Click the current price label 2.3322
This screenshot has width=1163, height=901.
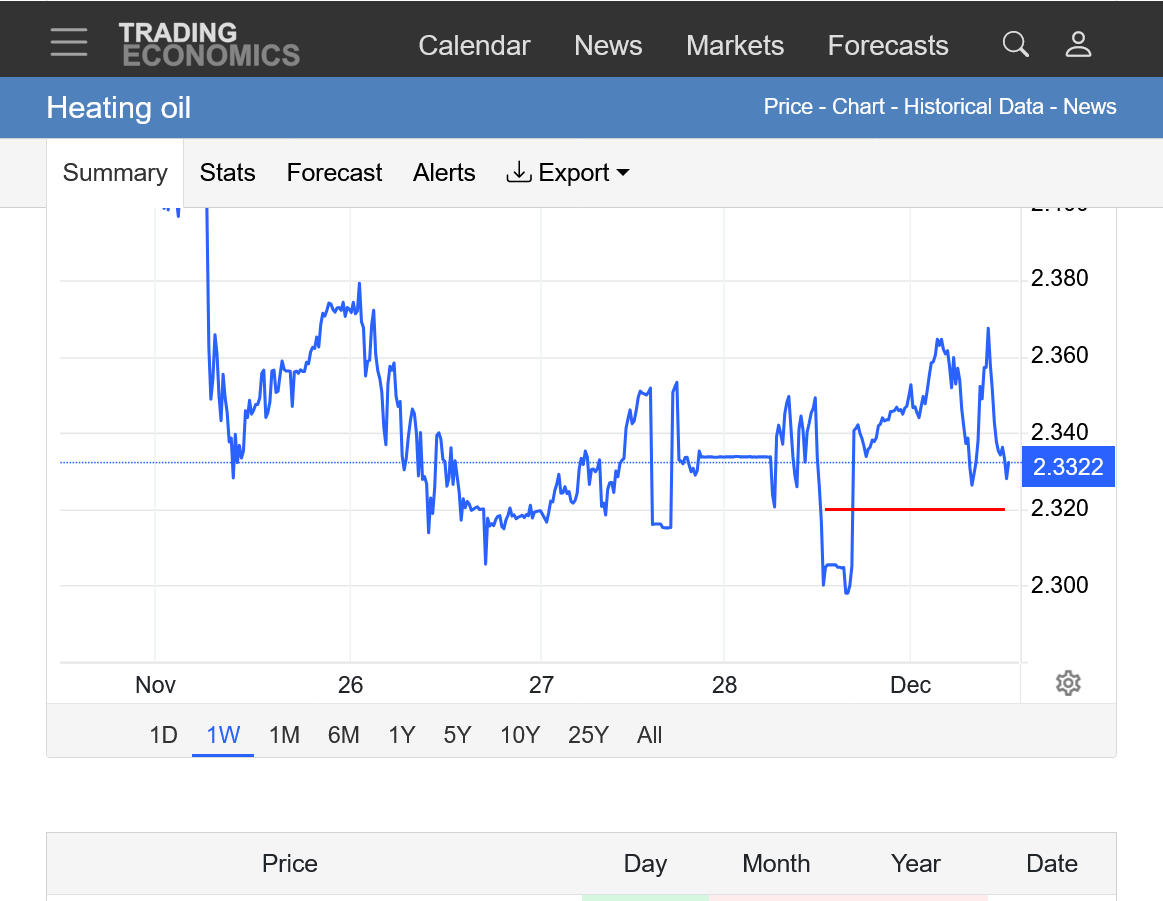tap(1067, 467)
